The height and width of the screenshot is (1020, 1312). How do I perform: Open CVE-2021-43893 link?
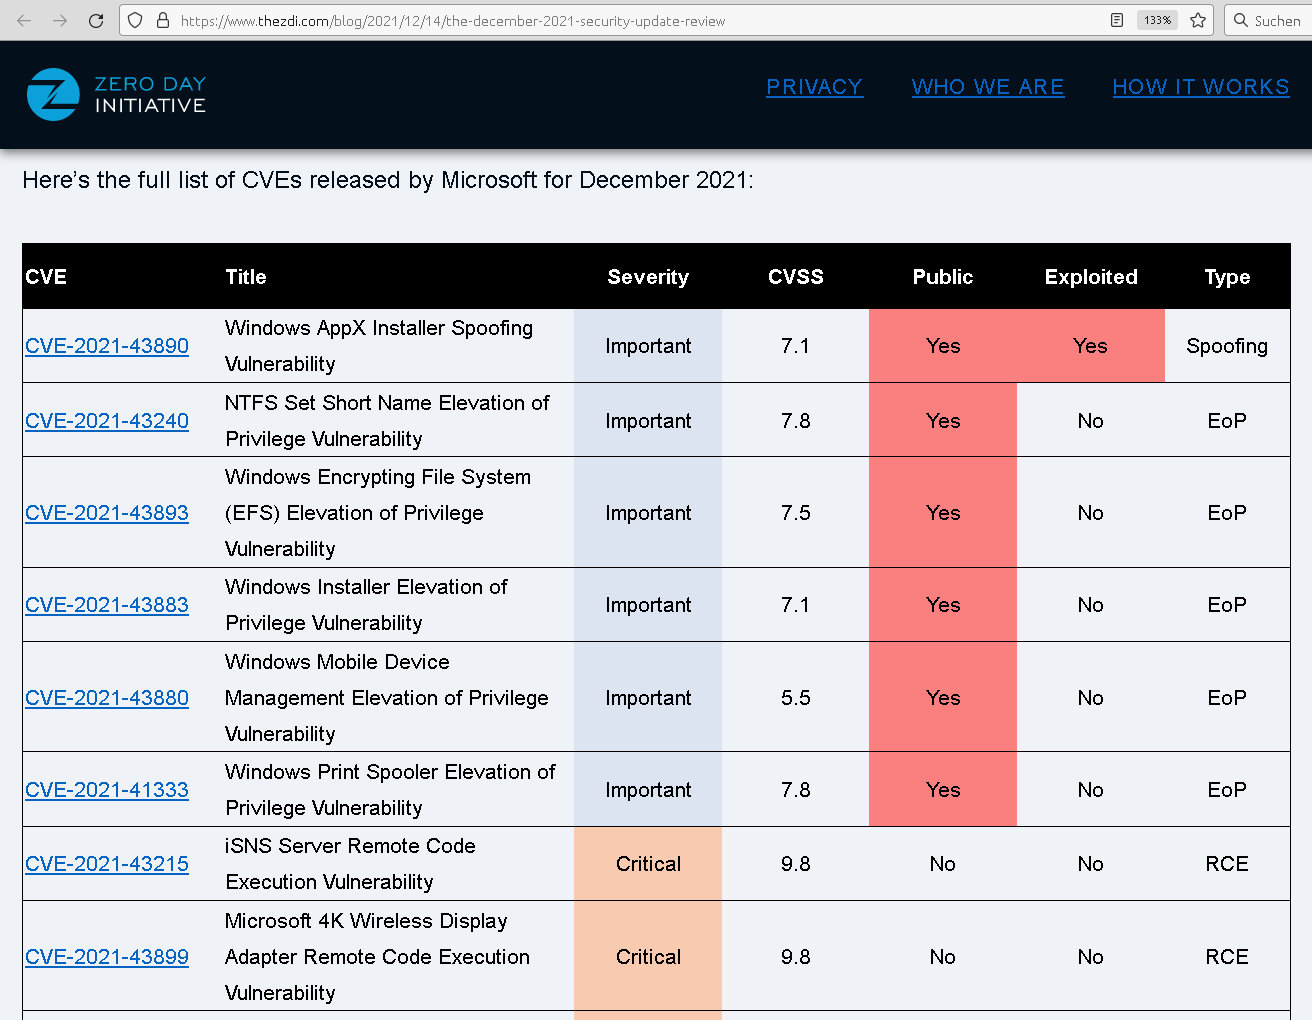click(107, 513)
